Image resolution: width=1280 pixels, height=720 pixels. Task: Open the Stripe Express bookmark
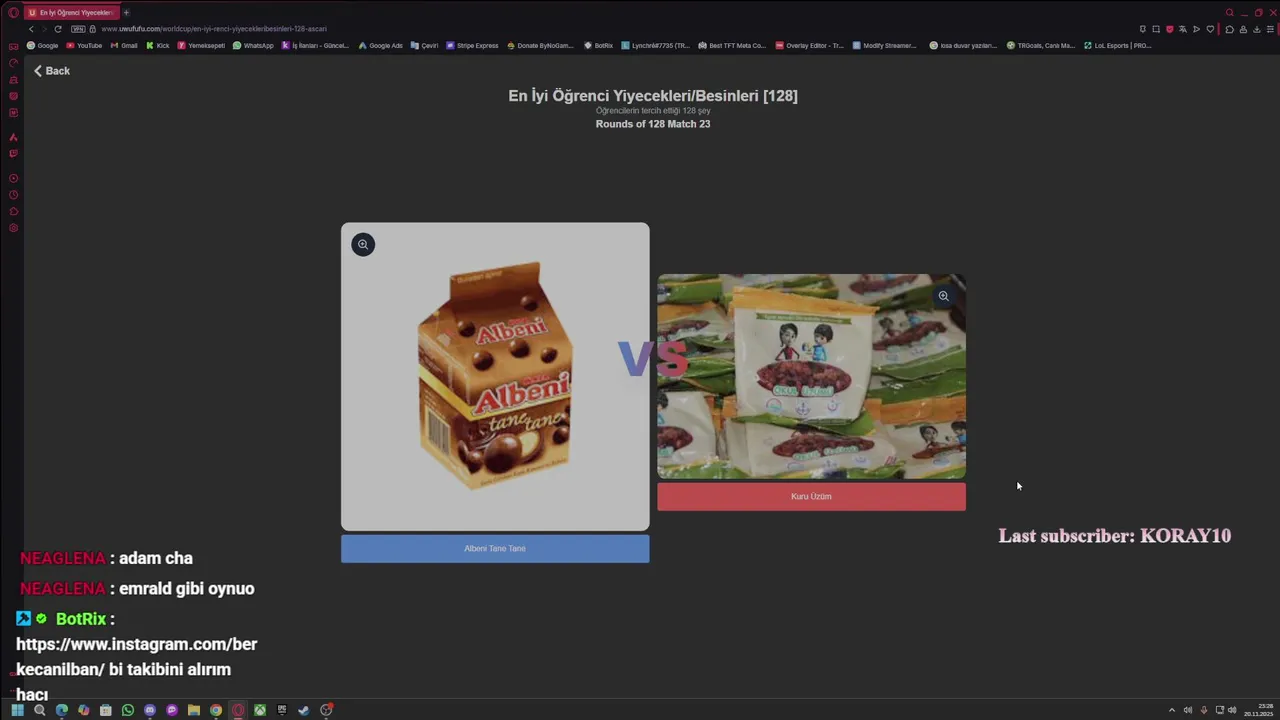tap(472, 45)
